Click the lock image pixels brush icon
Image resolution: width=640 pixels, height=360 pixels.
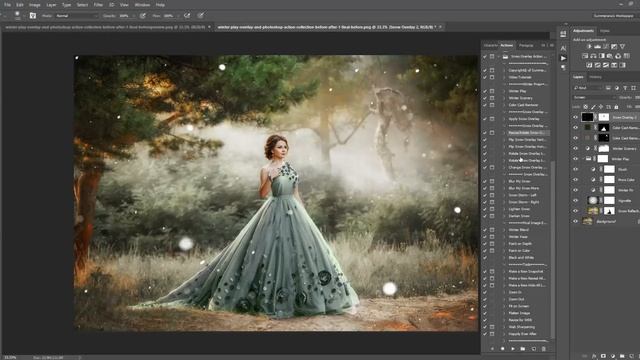[x=593, y=107]
